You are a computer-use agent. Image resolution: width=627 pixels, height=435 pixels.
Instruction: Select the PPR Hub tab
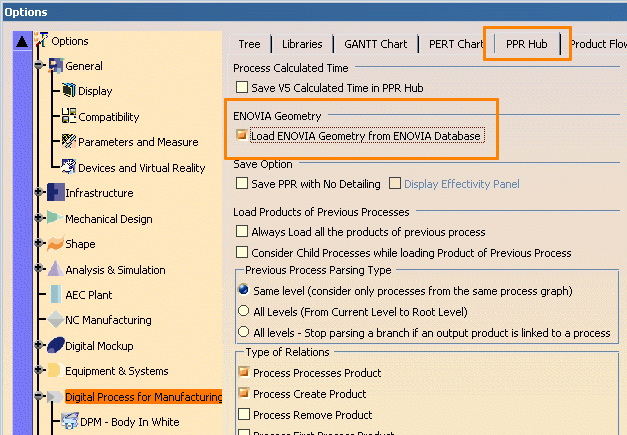(527, 44)
